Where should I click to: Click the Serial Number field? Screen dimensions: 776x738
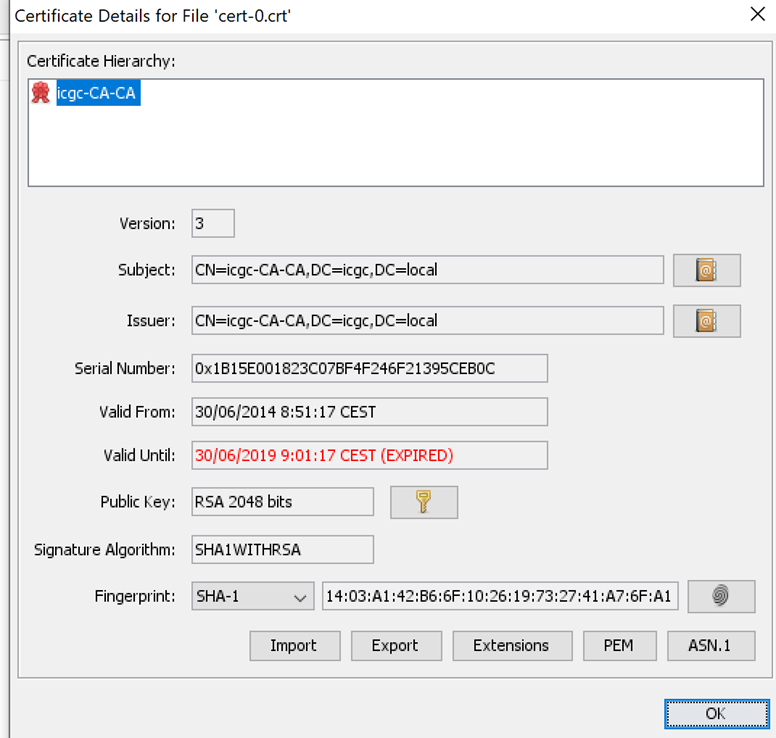(369, 368)
